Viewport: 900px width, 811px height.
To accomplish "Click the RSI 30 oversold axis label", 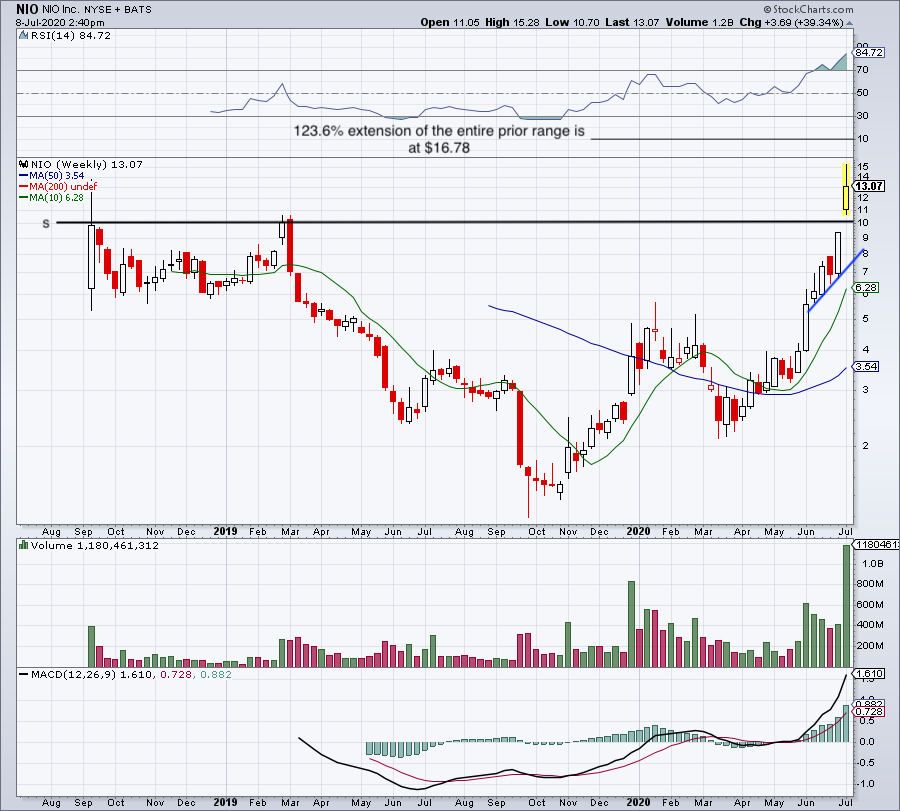I will 862,116.
